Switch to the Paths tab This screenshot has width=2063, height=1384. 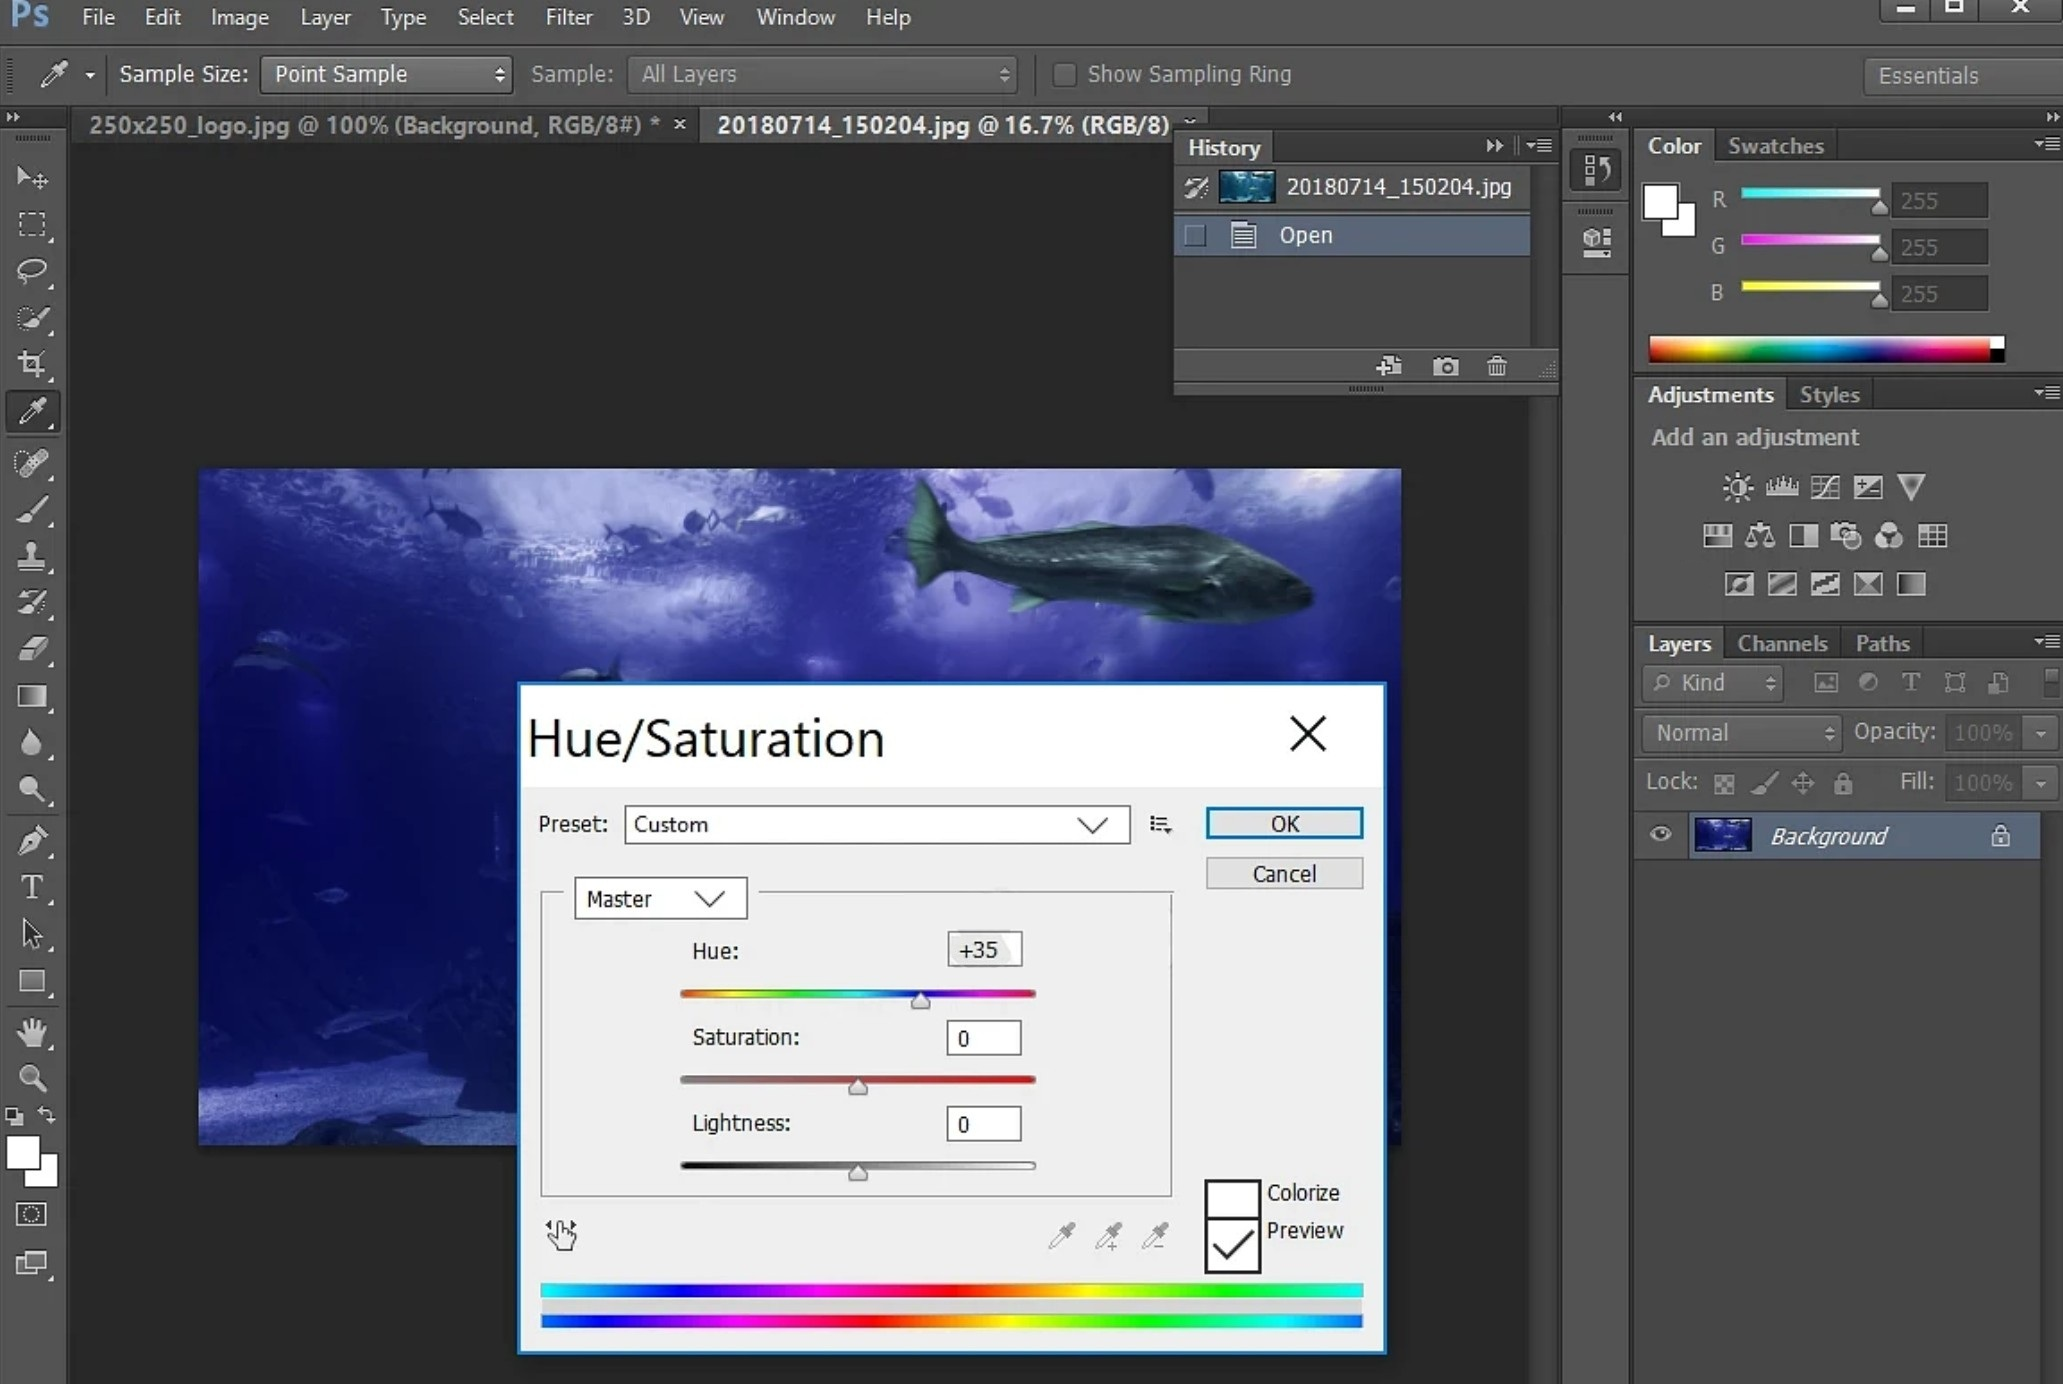click(x=1882, y=643)
